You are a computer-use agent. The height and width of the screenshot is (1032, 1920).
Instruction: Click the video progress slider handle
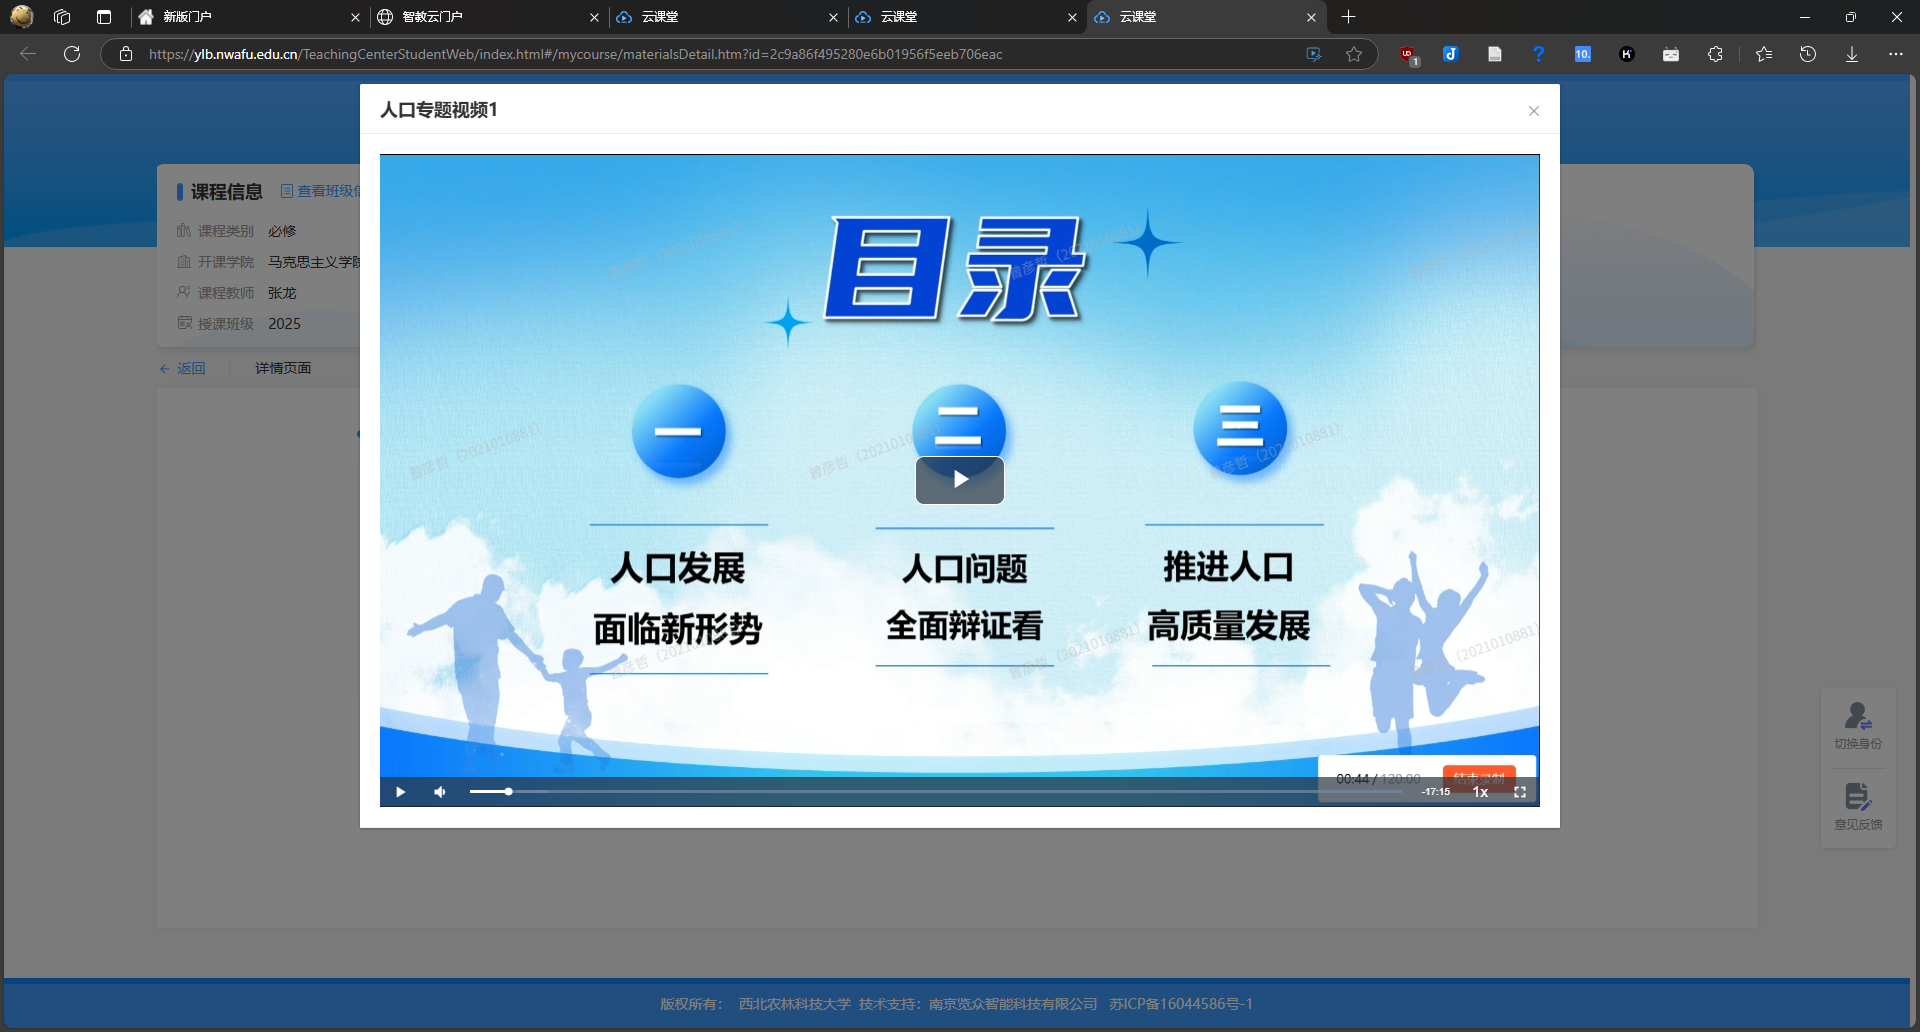(x=508, y=792)
